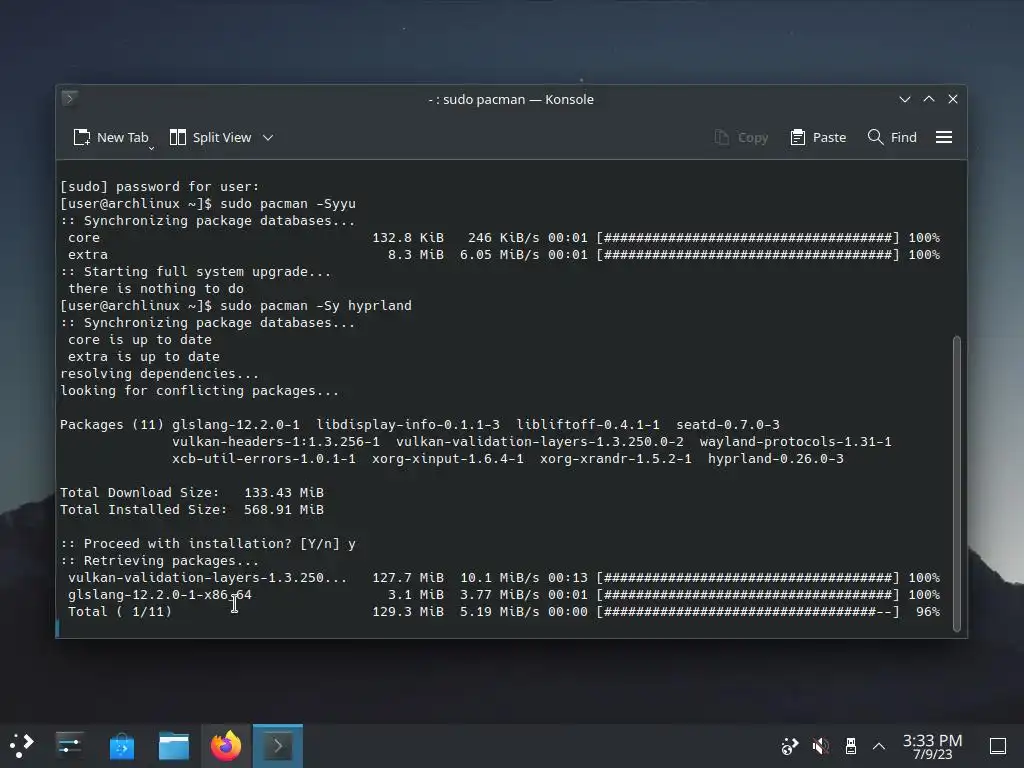Viewport: 1024px width, 768px height.
Task: Open the application launcher on taskbar
Action: 21,745
